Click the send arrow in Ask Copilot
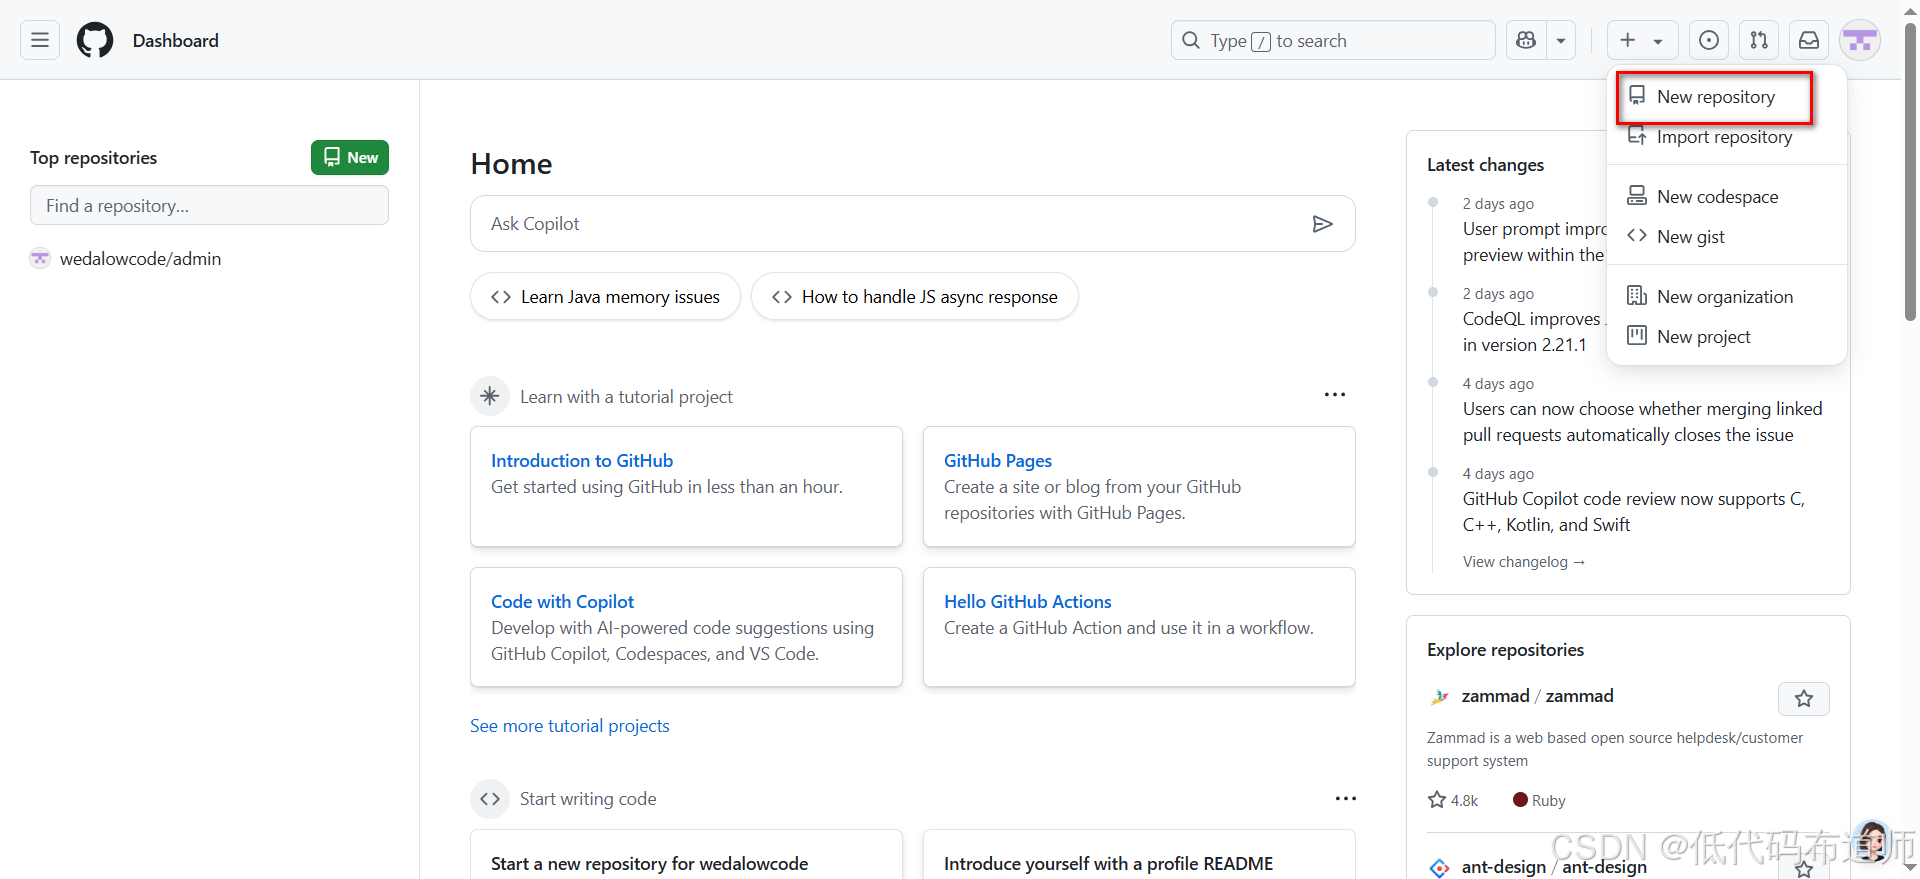Viewport: 1920px width, 879px height. [1322, 224]
